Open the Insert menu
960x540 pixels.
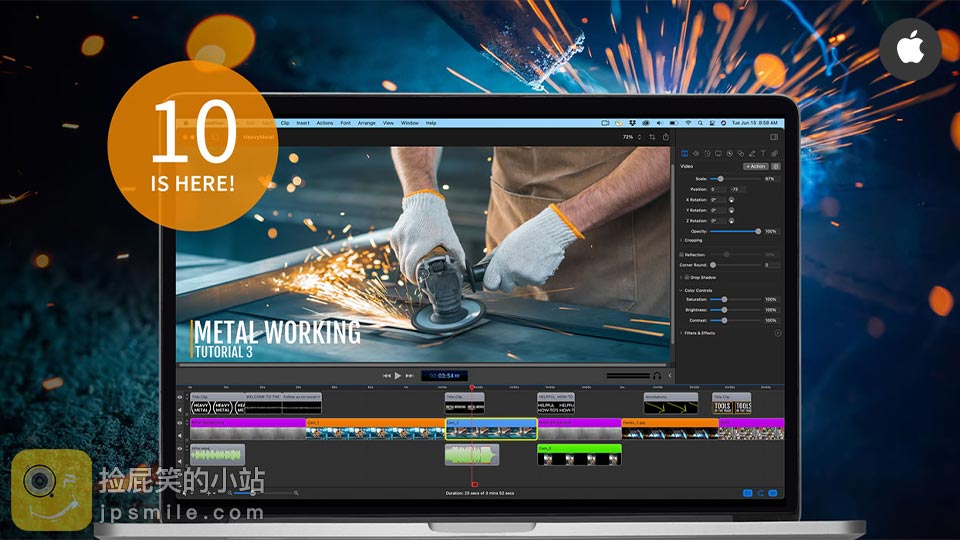pyautogui.click(x=303, y=123)
